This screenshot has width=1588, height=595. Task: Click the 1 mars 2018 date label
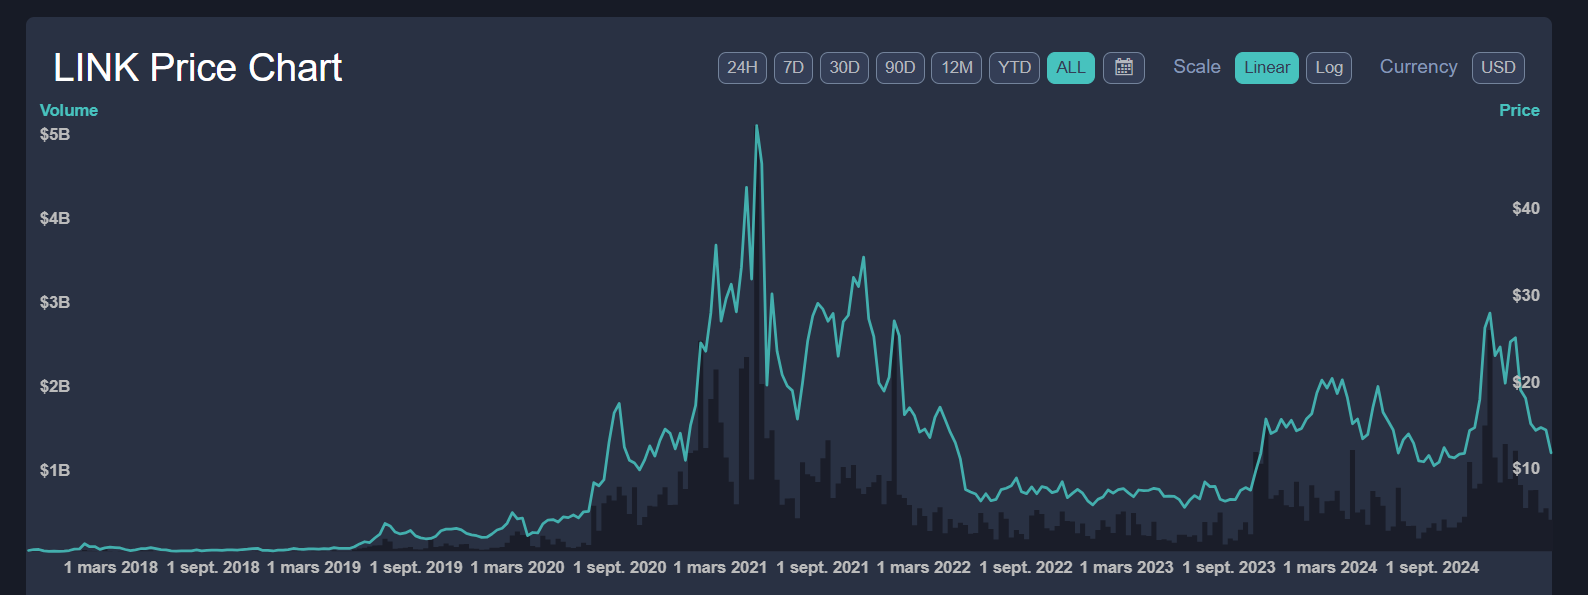[111, 567]
